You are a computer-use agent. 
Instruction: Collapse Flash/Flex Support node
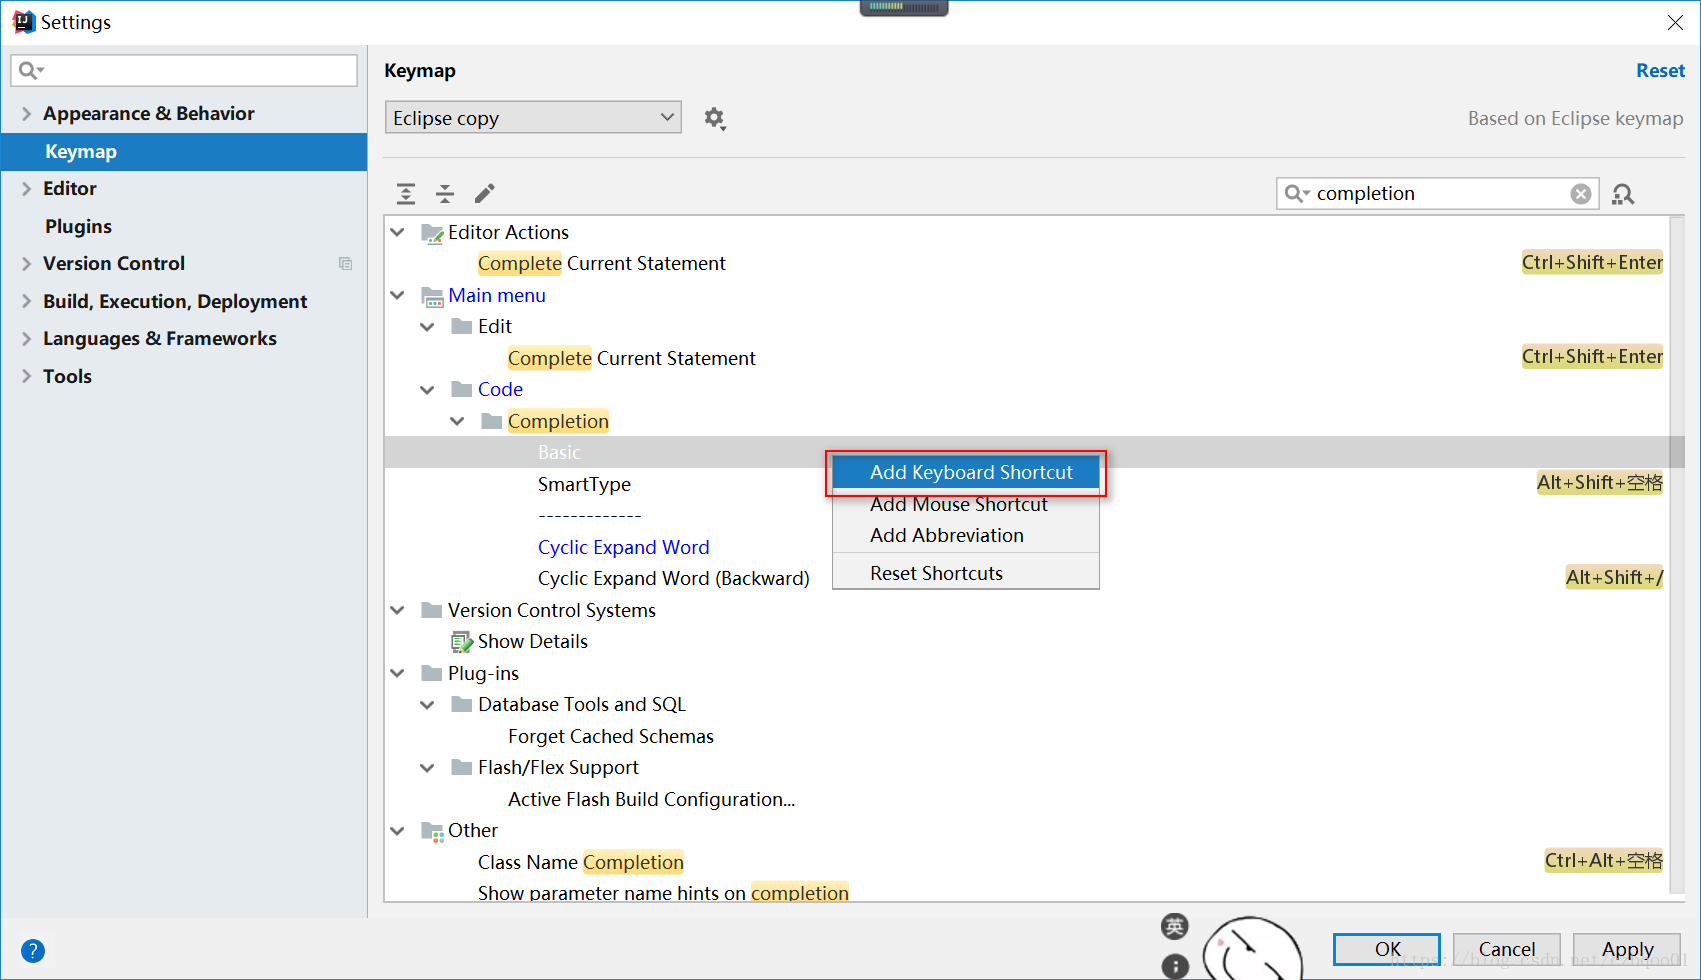[428, 768]
